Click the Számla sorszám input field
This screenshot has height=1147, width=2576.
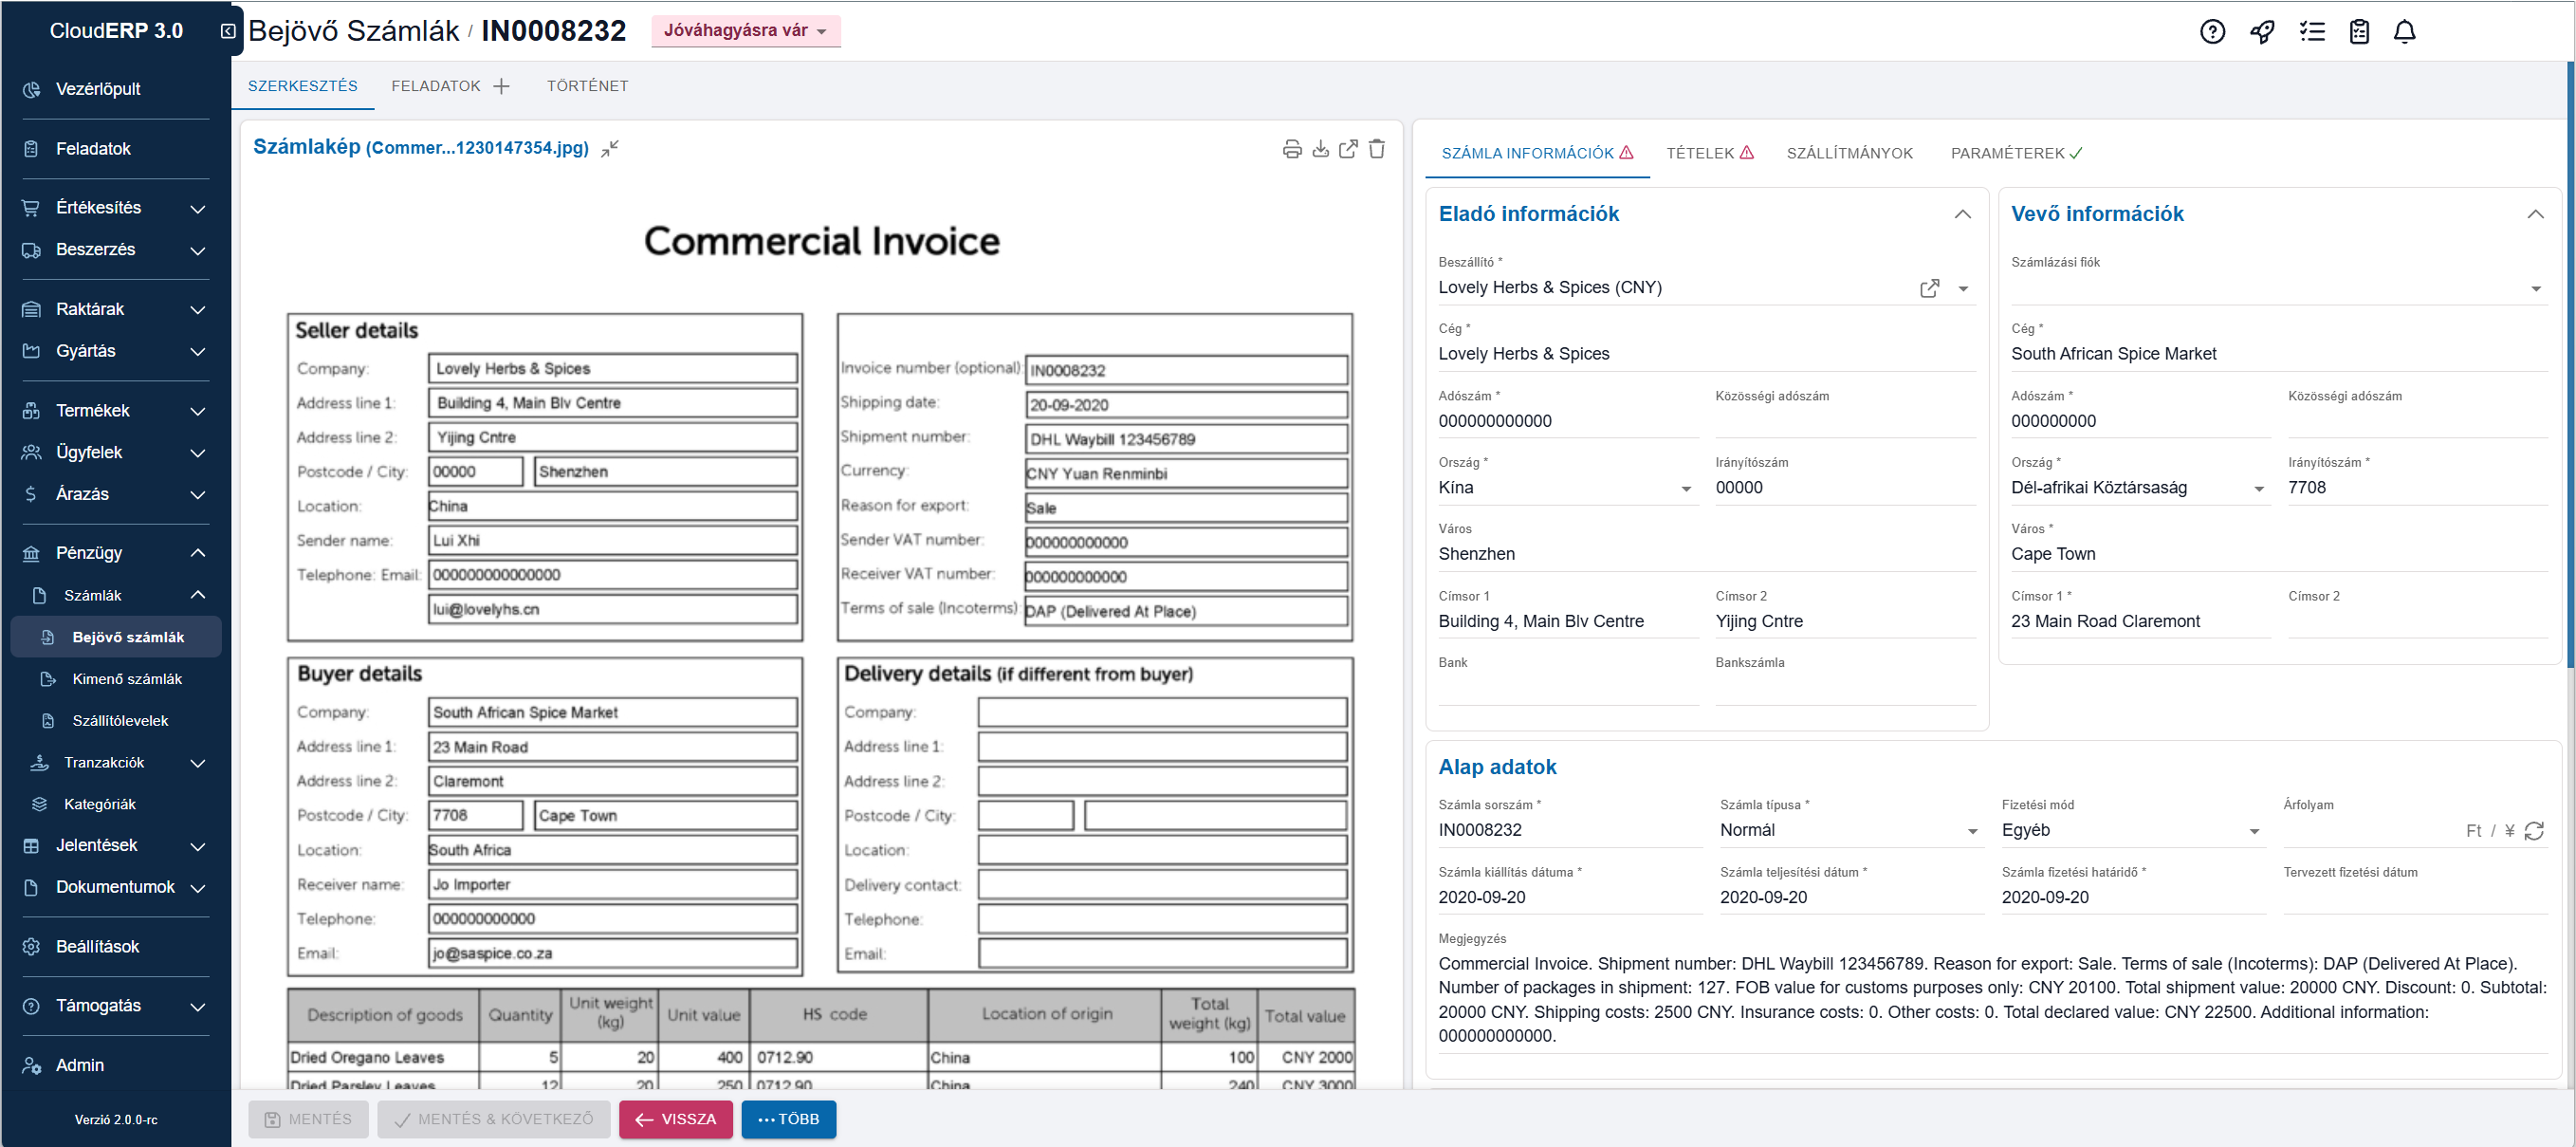click(1568, 831)
